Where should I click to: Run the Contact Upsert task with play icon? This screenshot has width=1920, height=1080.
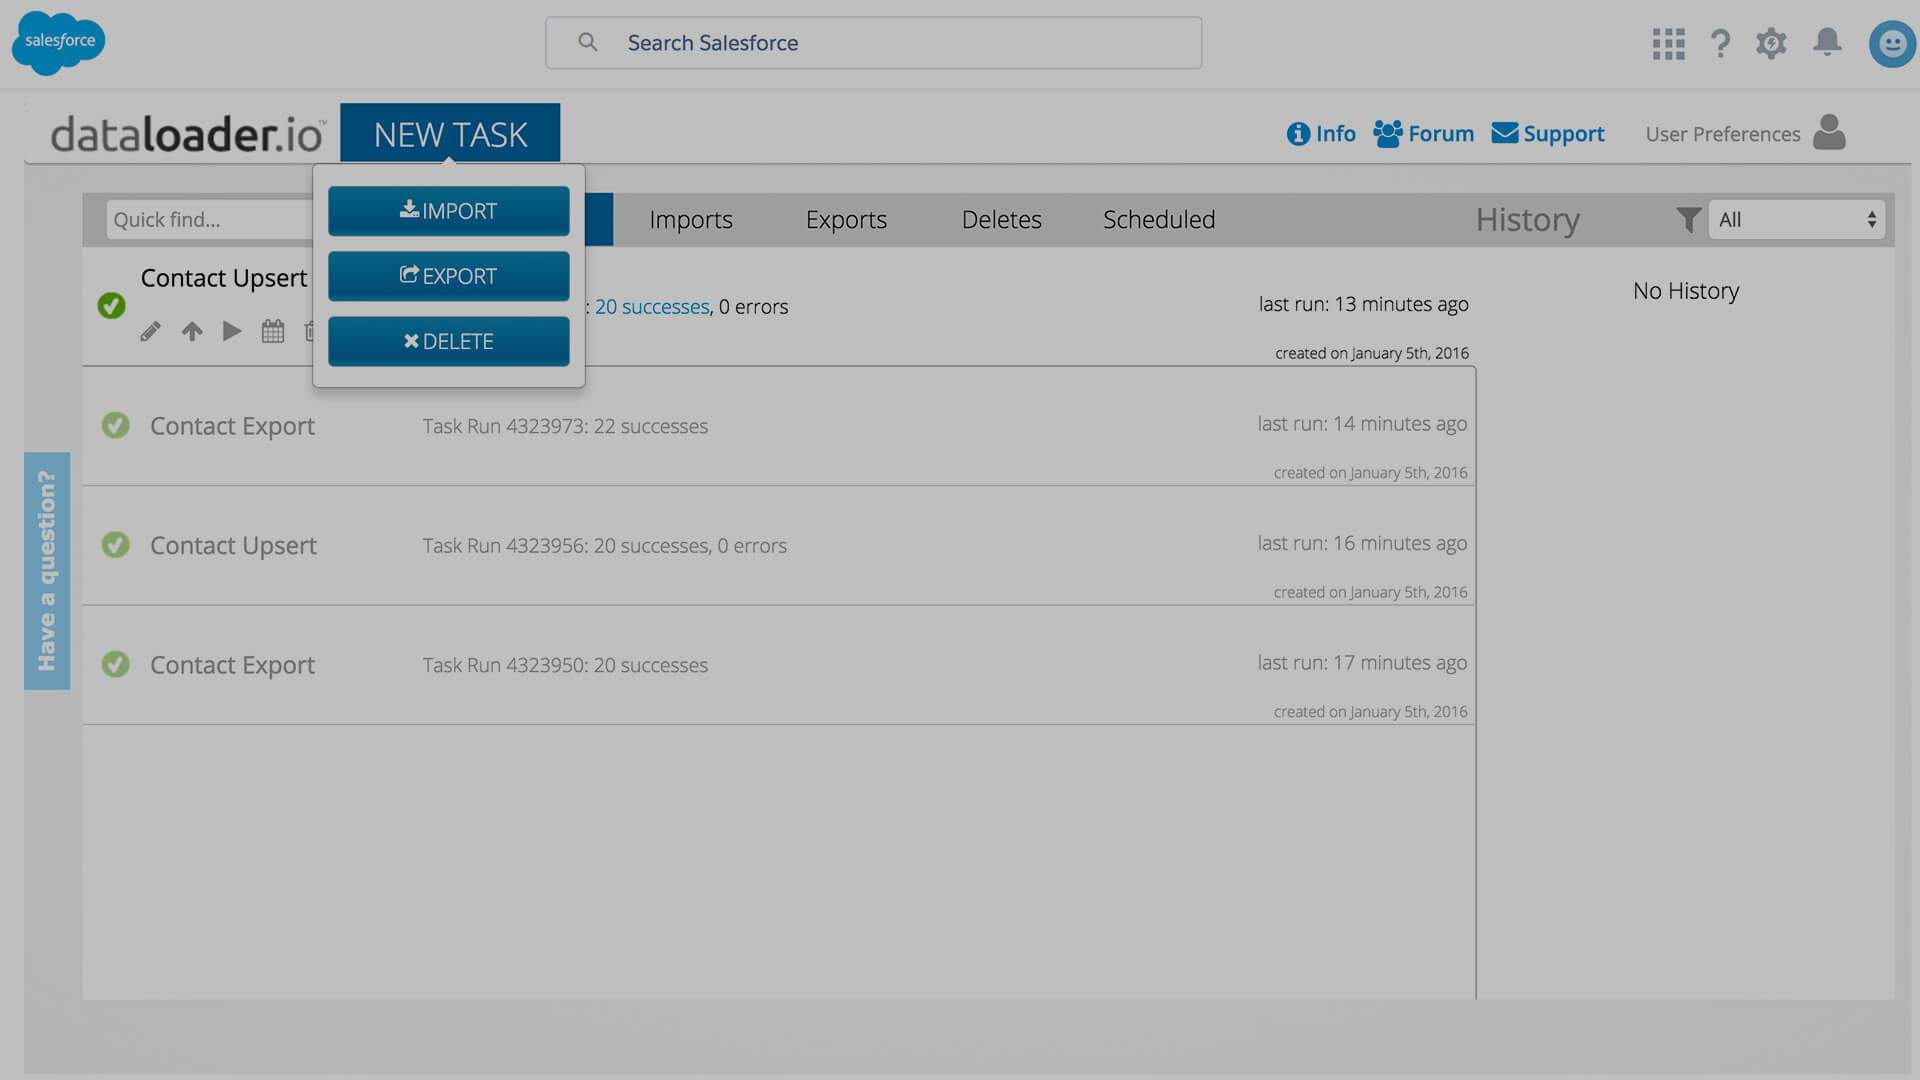point(232,331)
